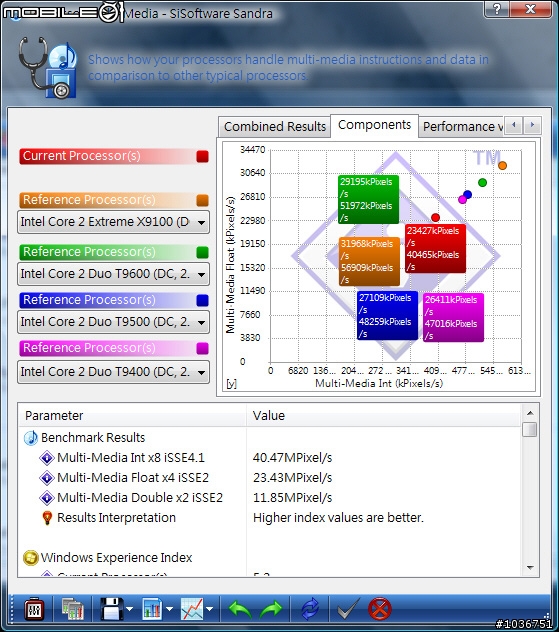Viewport: 559px width, 632px height.
Task: Click the red current processor data point
Action: pos(435,218)
